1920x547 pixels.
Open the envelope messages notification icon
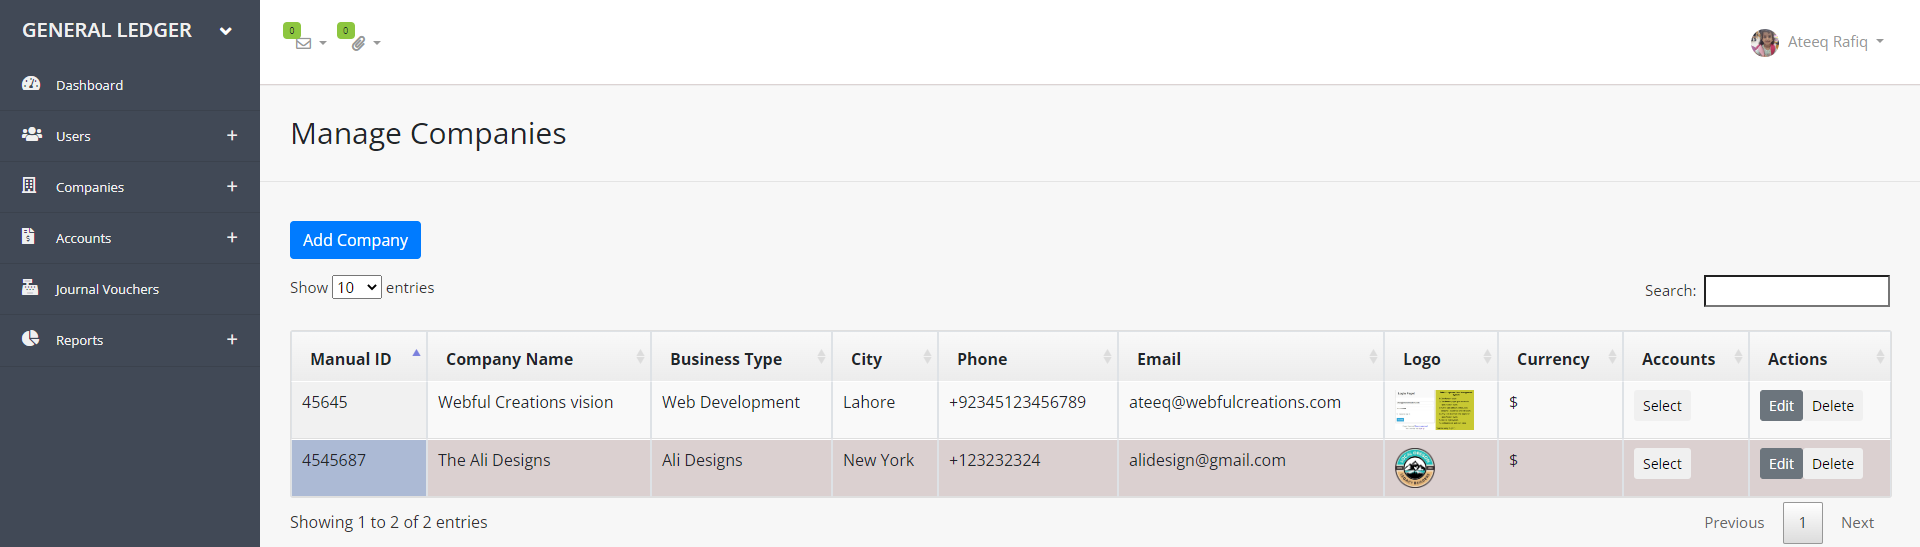click(304, 43)
